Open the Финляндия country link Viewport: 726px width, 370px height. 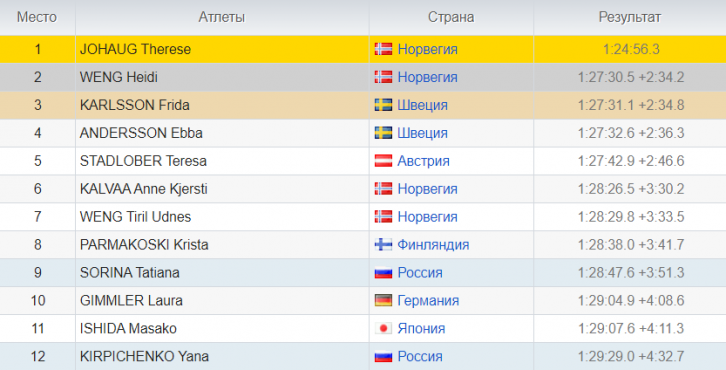[x=433, y=245]
